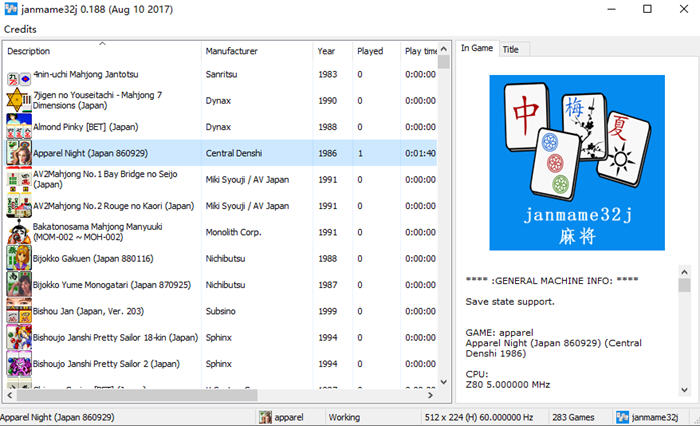Click the Apparel Night game icon
The image size is (700, 426).
pyautogui.click(x=19, y=153)
